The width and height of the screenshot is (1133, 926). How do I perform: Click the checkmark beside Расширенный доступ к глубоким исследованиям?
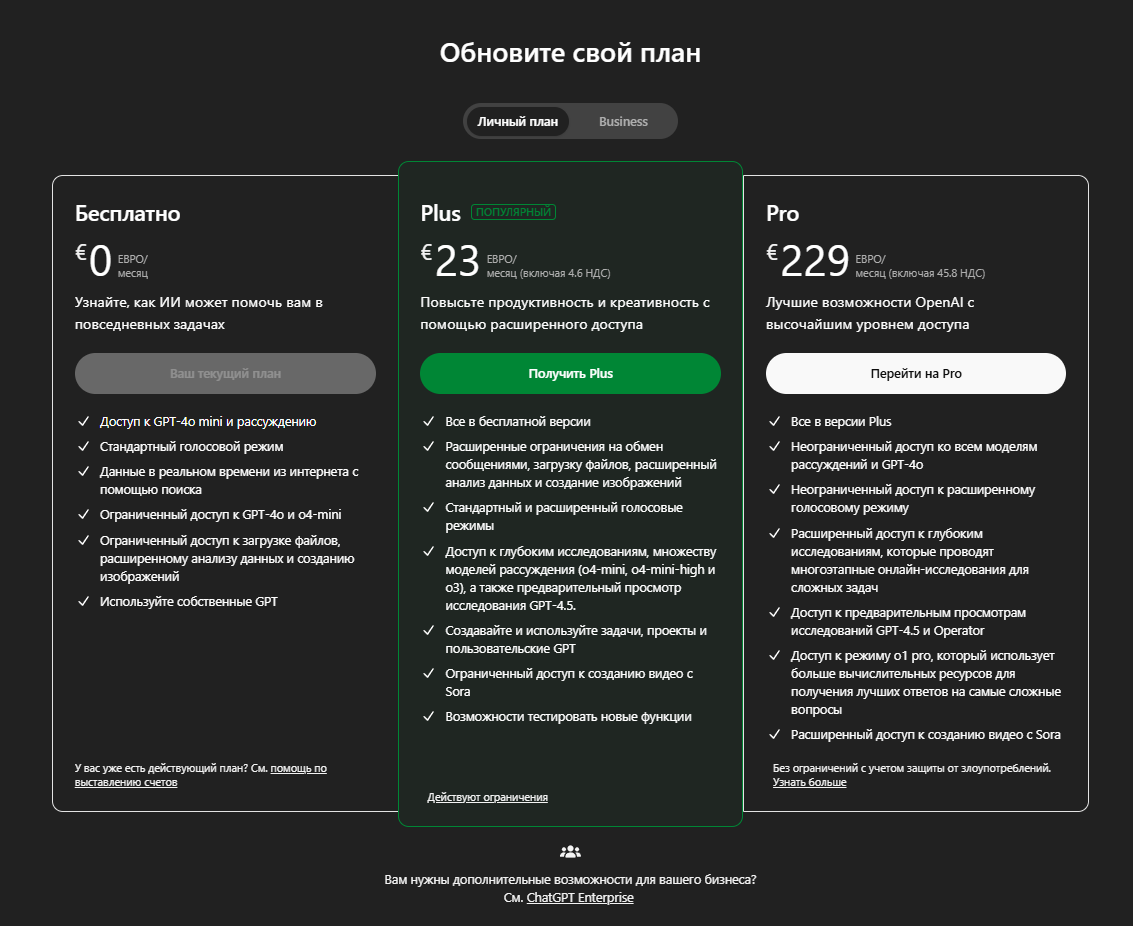(775, 533)
